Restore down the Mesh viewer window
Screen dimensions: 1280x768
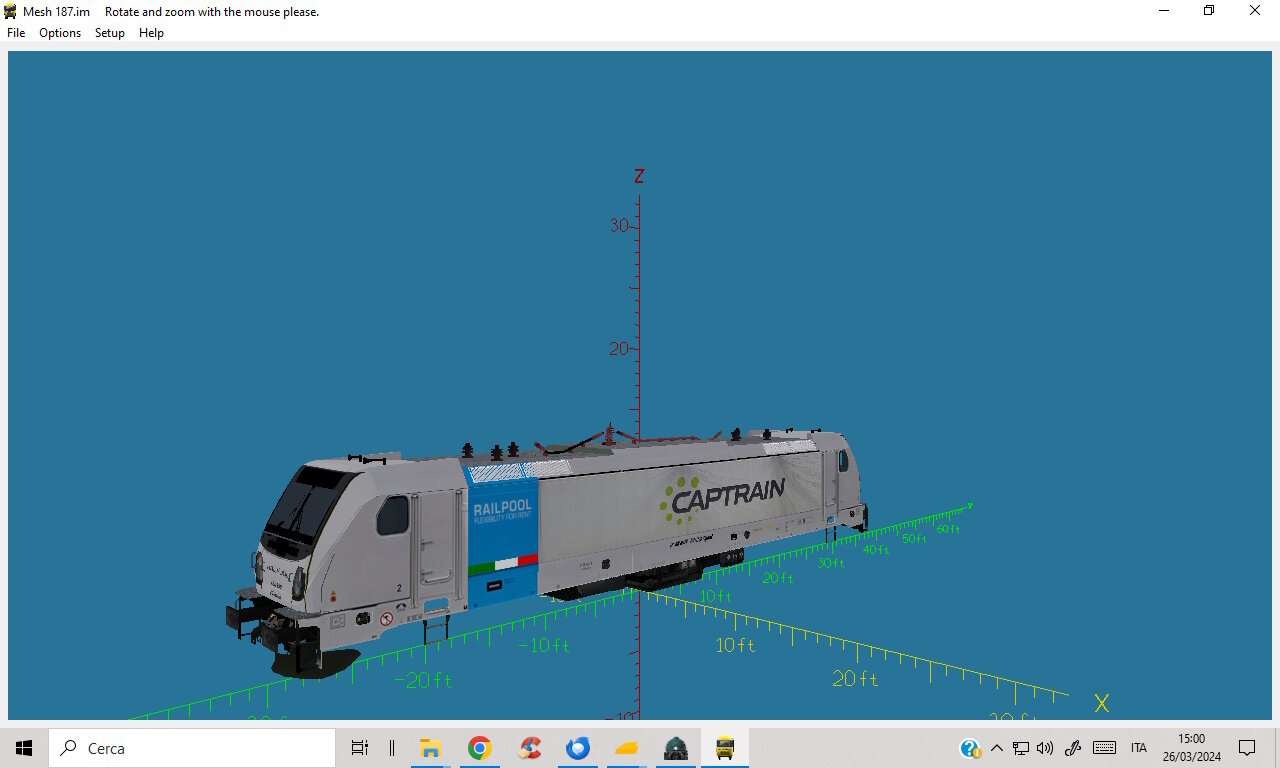tap(1209, 11)
